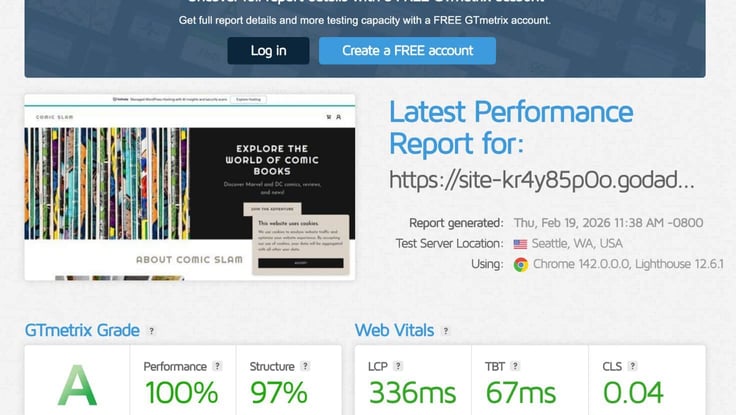Click the 'Latest Performance Report for:' heading
The height and width of the screenshot is (415, 736).
click(x=511, y=127)
